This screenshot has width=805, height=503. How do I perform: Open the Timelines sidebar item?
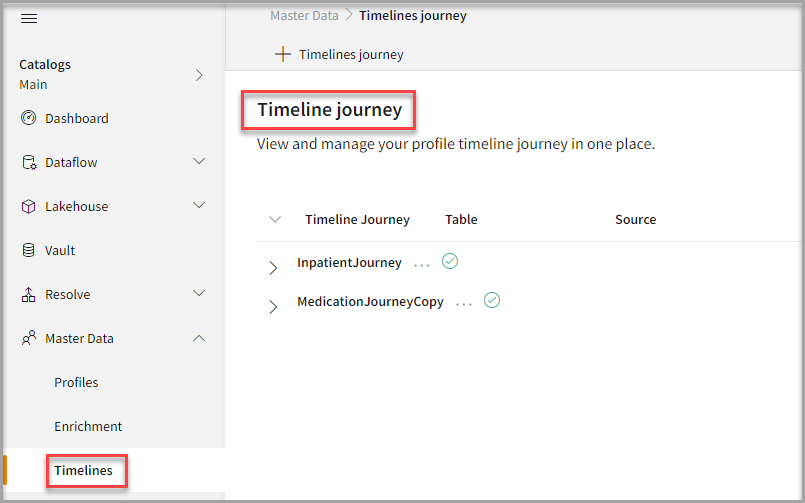(84, 470)
